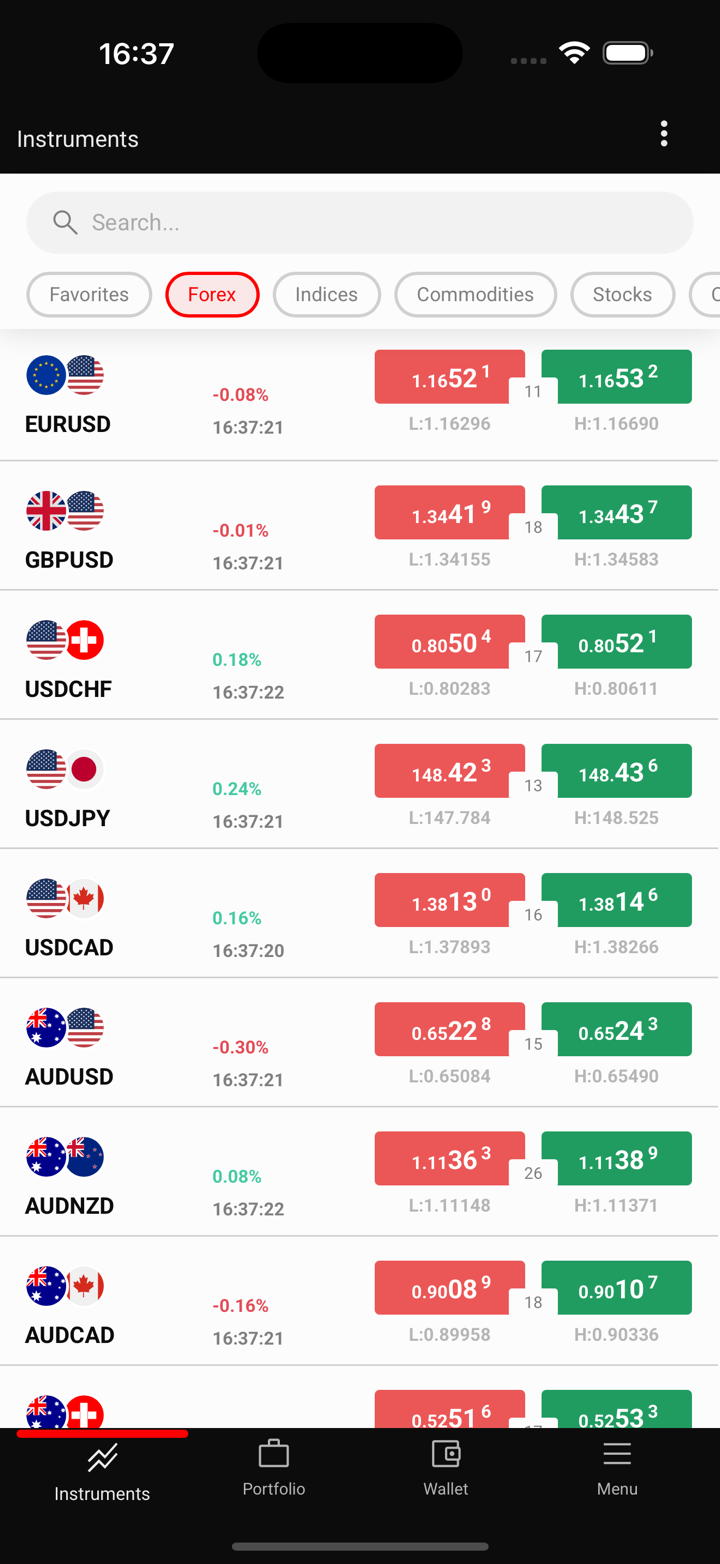Switch to the Indices category
The width and height of the screenshot is (720, 1564).
point(326,295)
